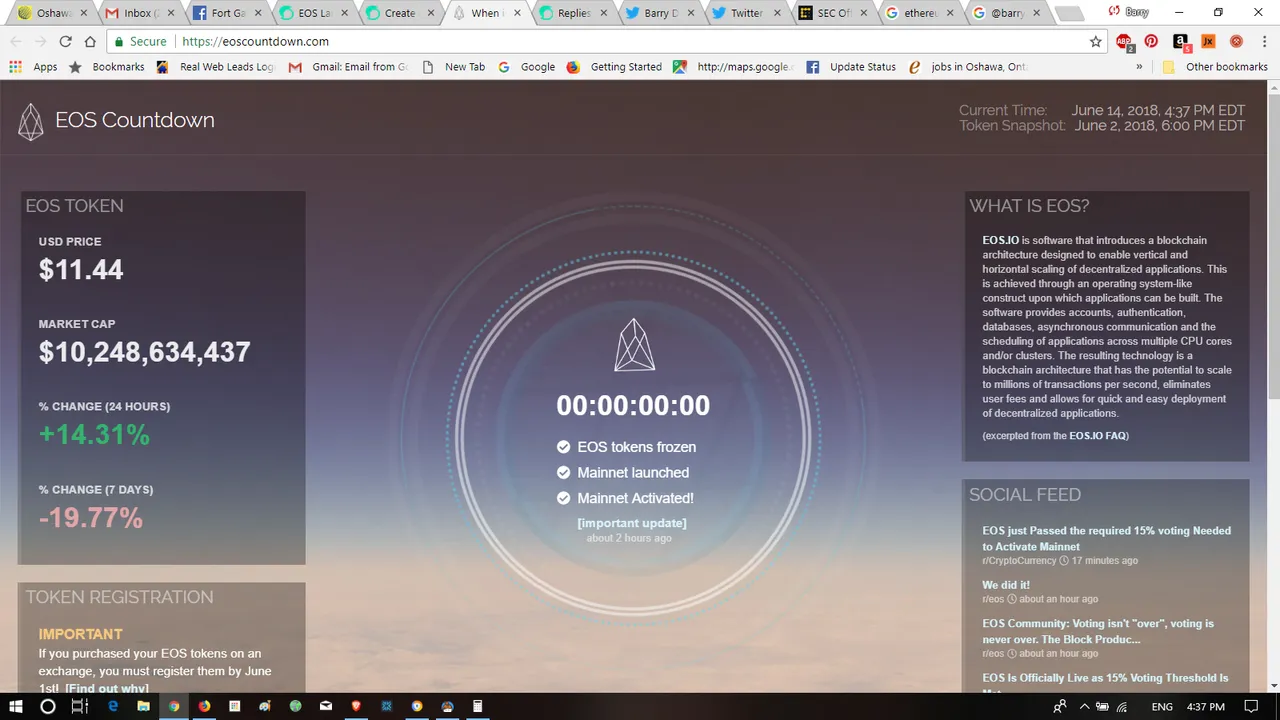The image size is (1280, 720).
Task: Click the 00:00:00:00 countdown timer
Action: point(633,406)
